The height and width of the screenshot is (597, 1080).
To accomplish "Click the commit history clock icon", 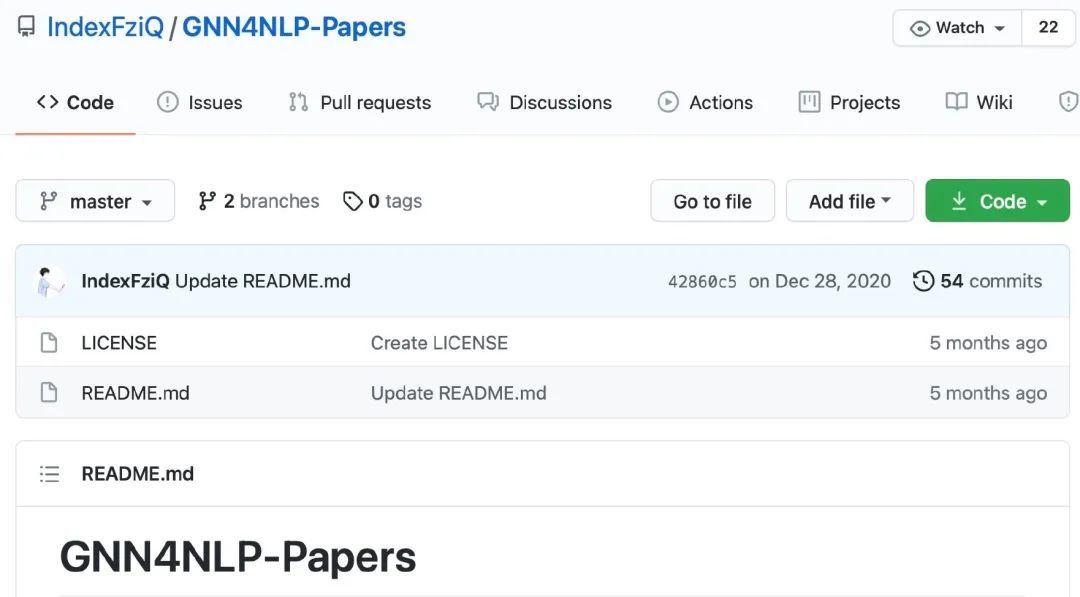I will point(923,281).
